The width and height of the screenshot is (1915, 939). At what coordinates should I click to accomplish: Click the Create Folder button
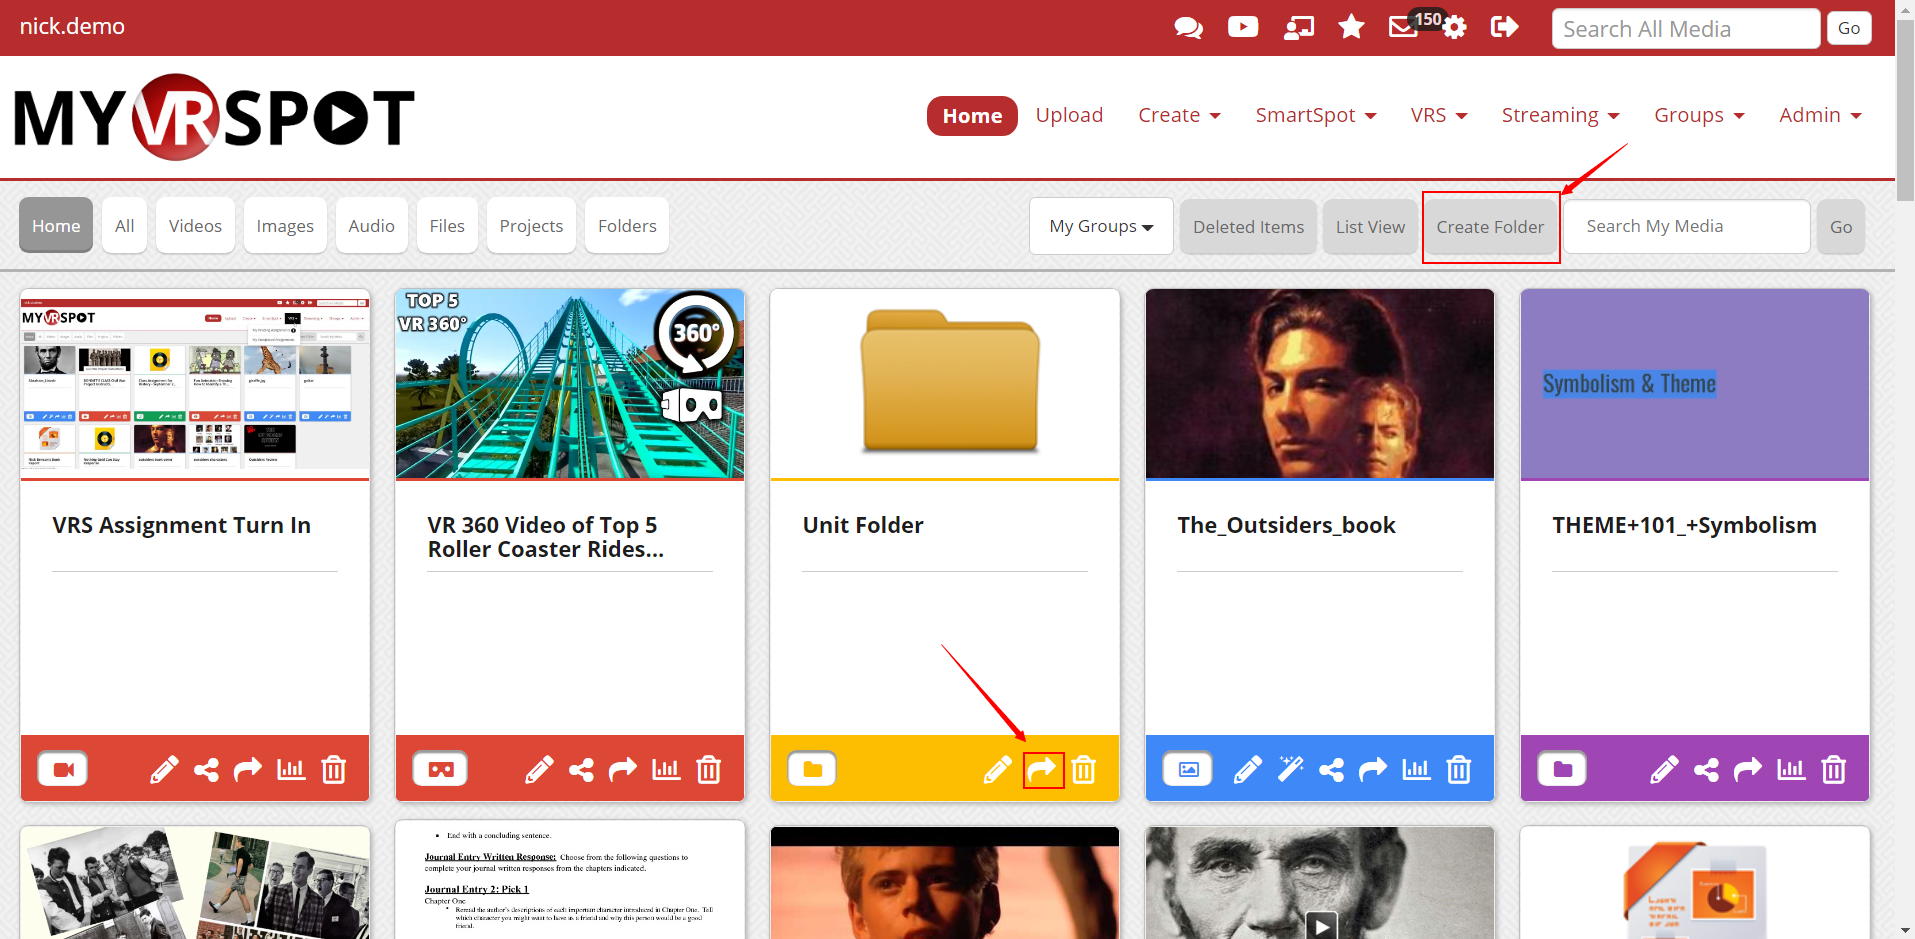tap(1490, 227)
